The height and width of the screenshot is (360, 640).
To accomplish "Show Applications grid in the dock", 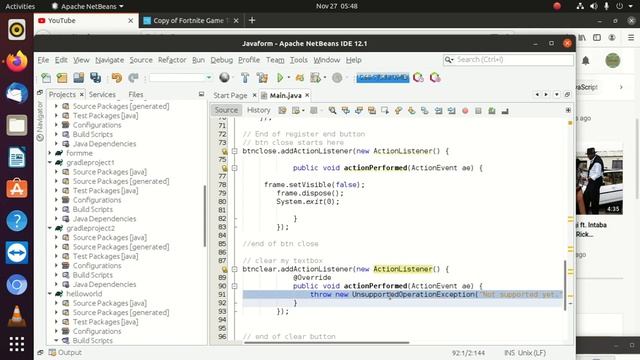I will [17, 344].
